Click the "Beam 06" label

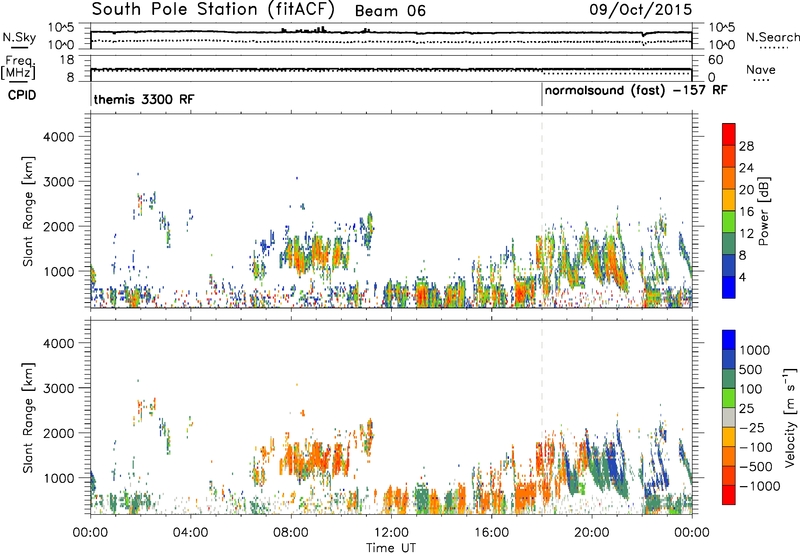(390, 11)
